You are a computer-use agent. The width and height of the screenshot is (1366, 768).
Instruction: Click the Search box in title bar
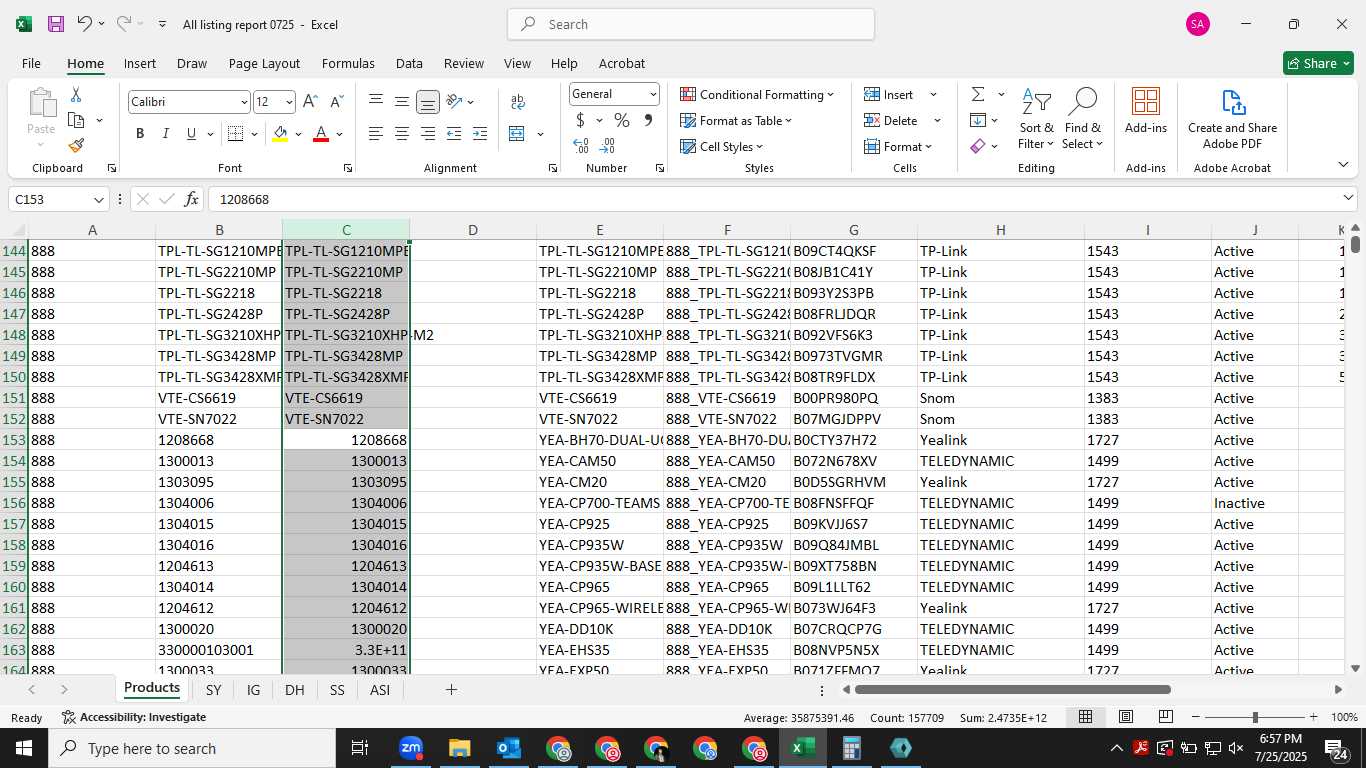[x=691, y=24]
